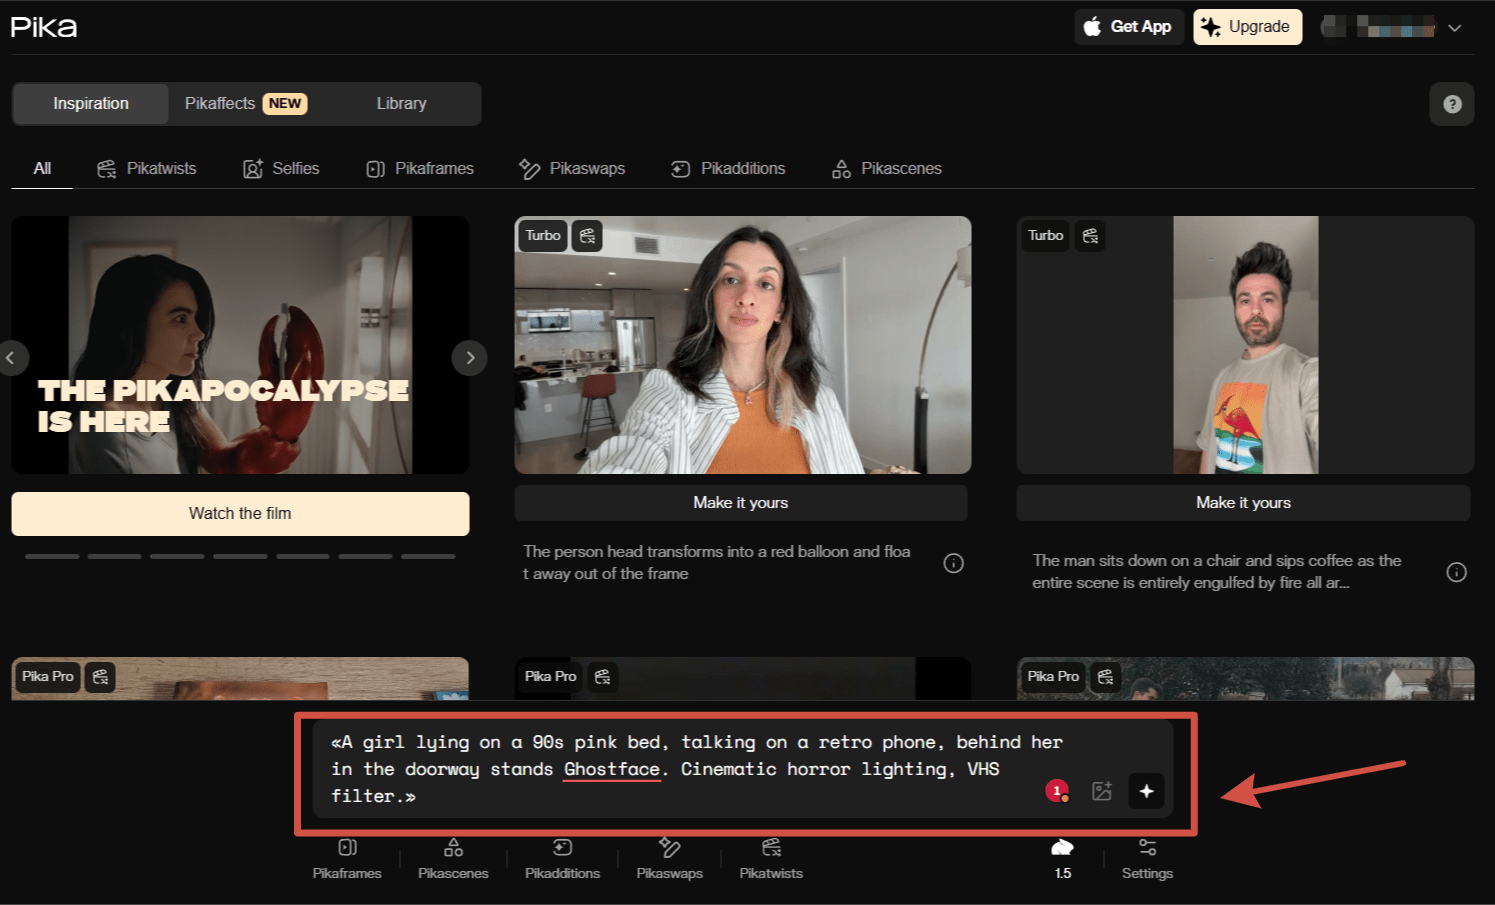Screen dimensions: 1495x905
Task: Filter the gallery by Pikaswaps
Action: tap(572, 169)
